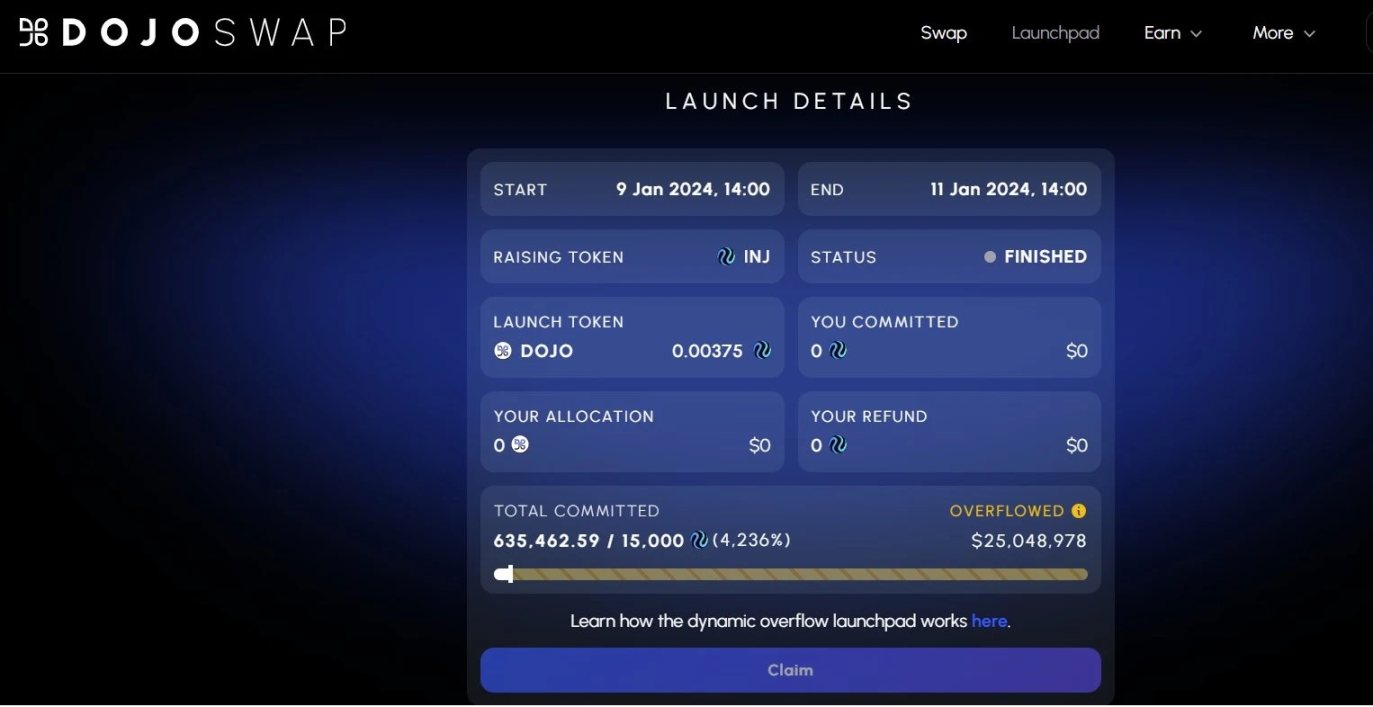Go to the Launchpad page

1055,33
